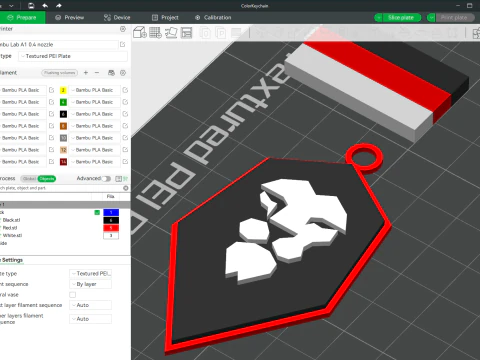480x360 pixels.
Task: Remove a filament with minus icon
Action: (97, 73)
